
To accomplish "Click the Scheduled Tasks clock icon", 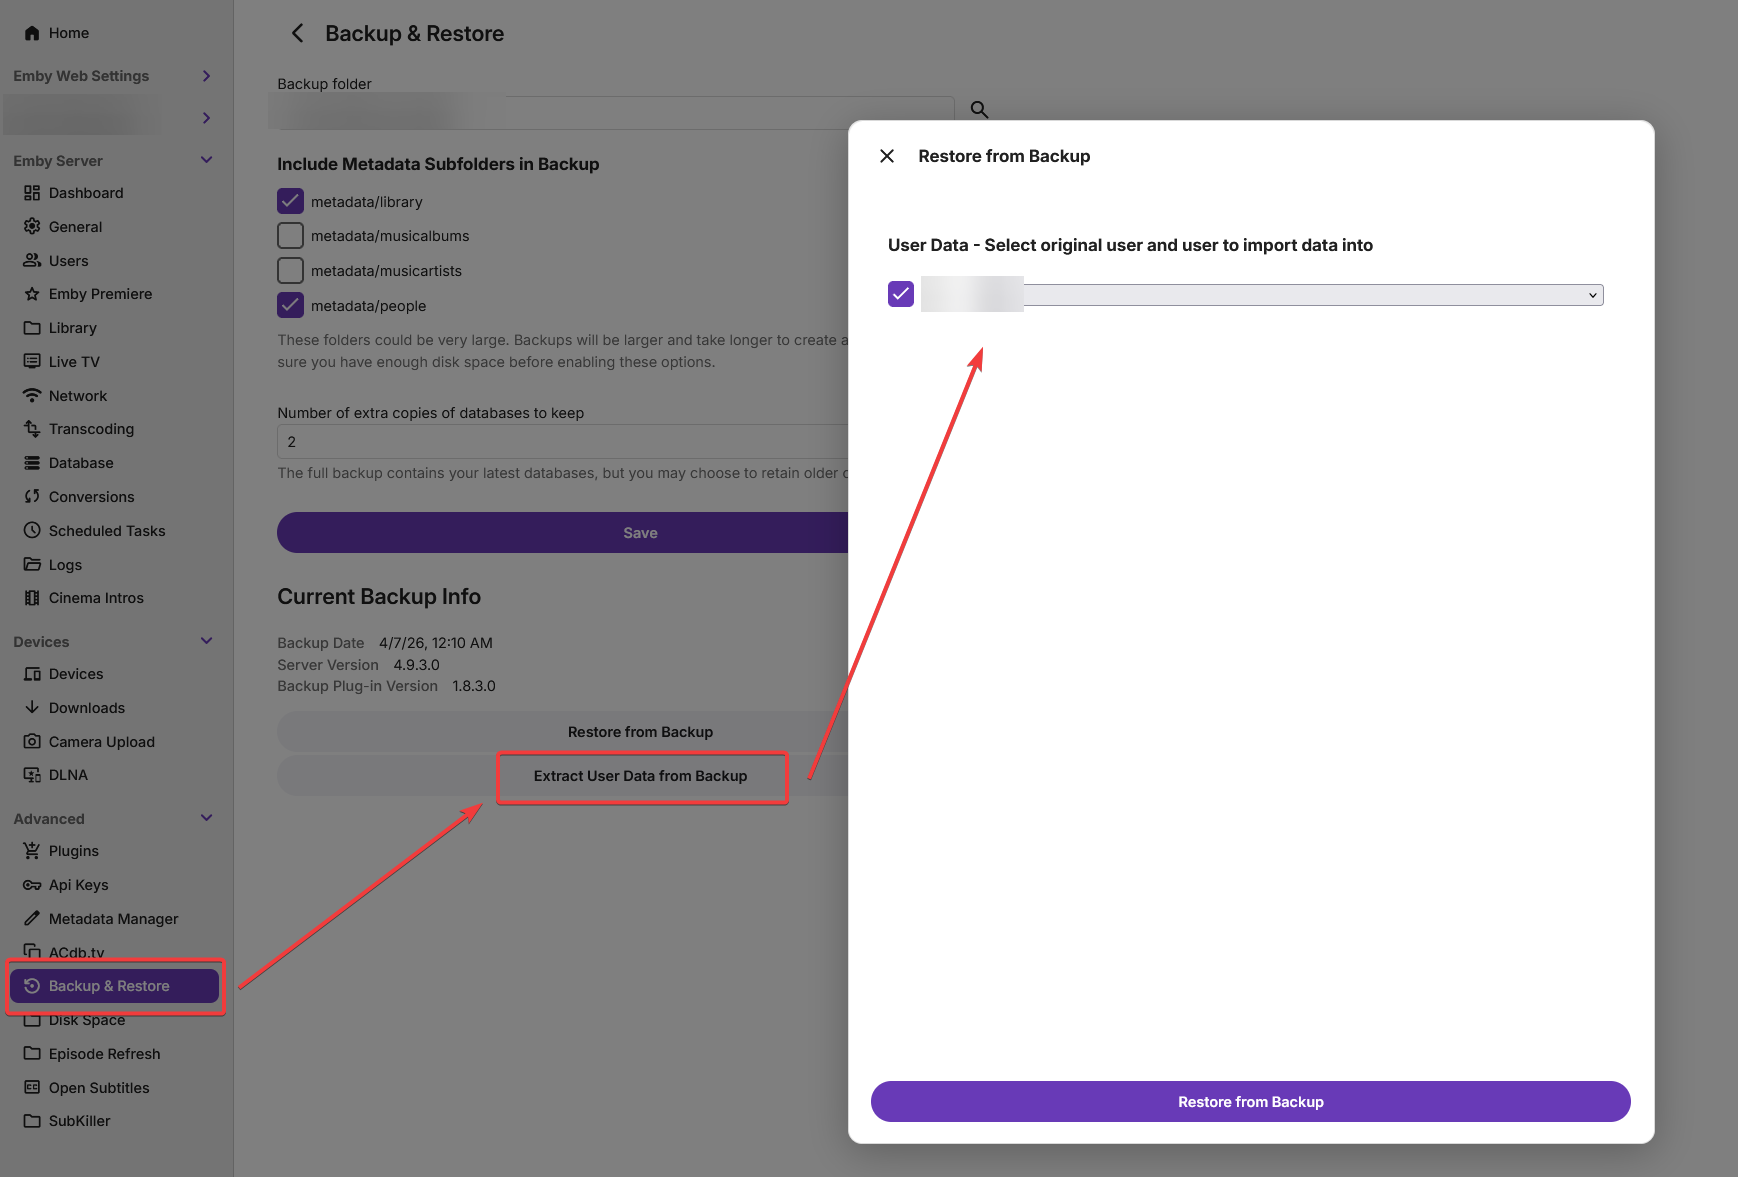I will point(32,531).
